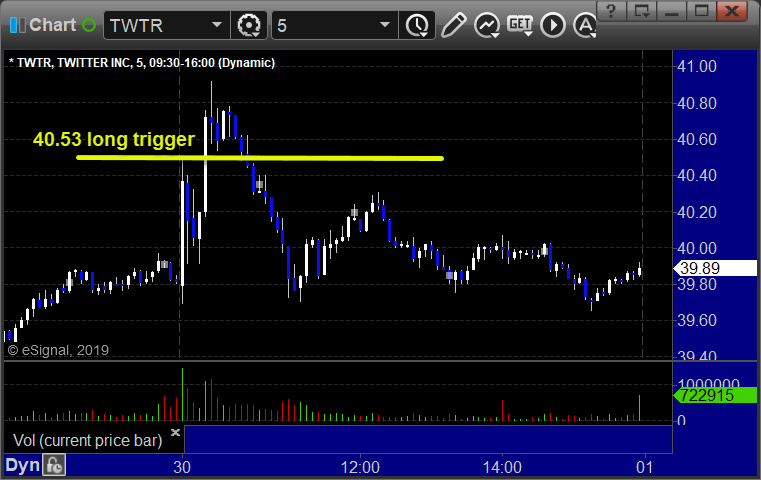Click the chart title TWTR, TWITTER INC

tap(142, 63)
